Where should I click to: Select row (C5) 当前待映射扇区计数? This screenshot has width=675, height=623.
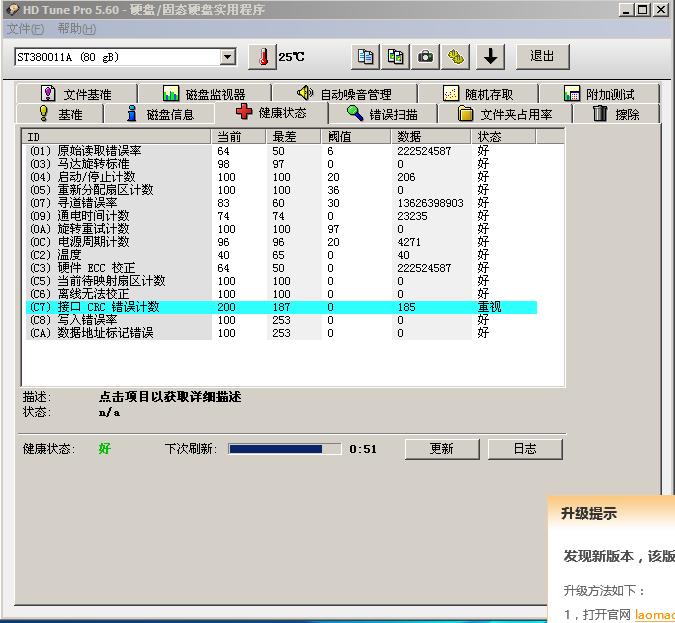[x=282, y=281]
